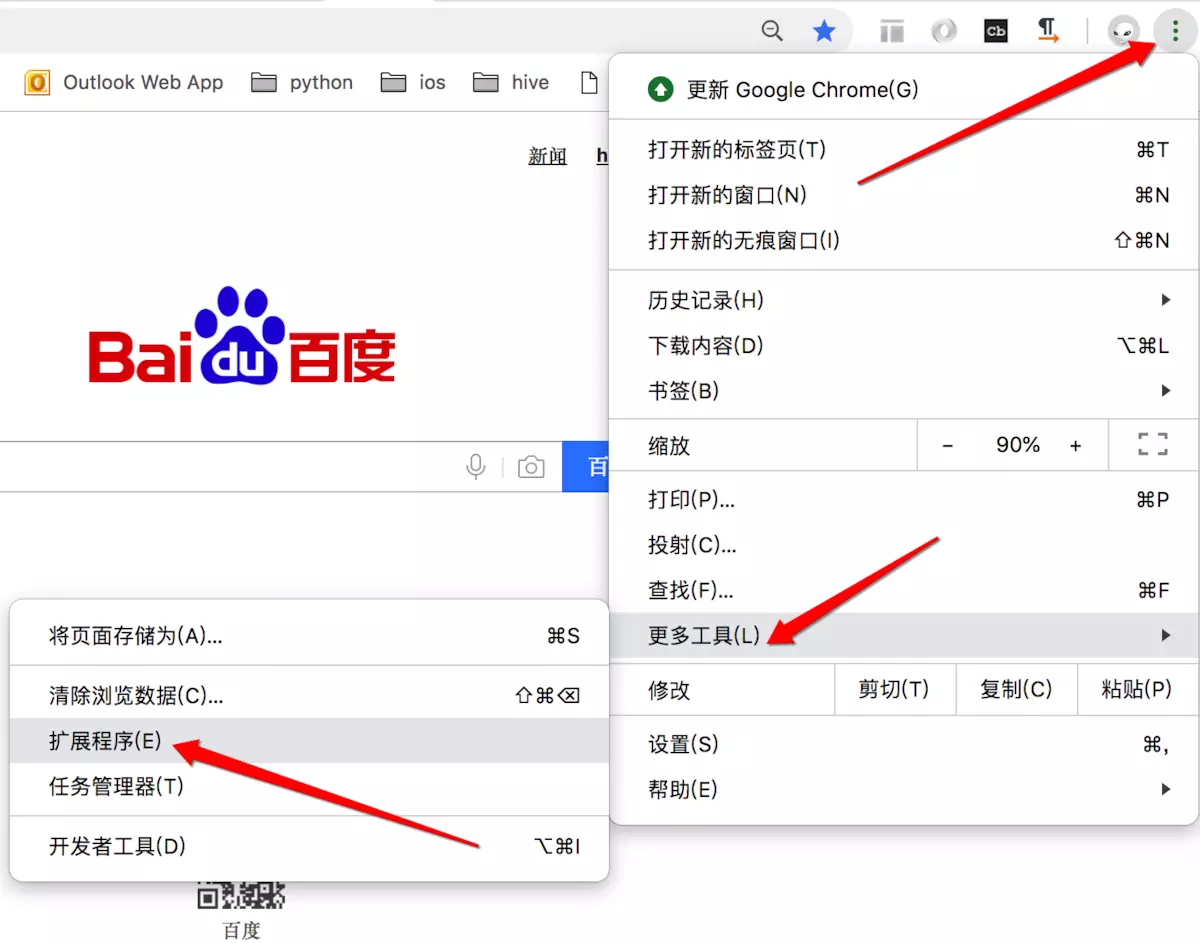Select 打开新的无痕窗口(I)
The height and width of the screenshot is (943, 1200).
(904, 241)
